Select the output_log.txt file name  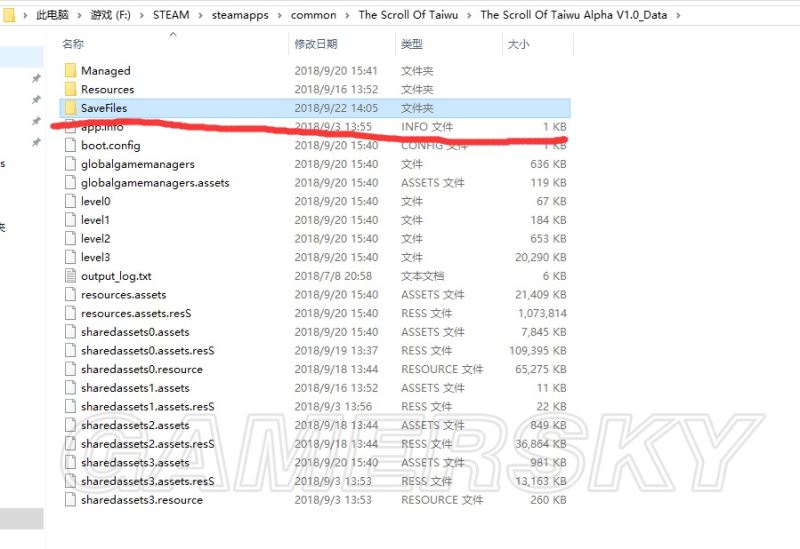(x=116, y=277)
